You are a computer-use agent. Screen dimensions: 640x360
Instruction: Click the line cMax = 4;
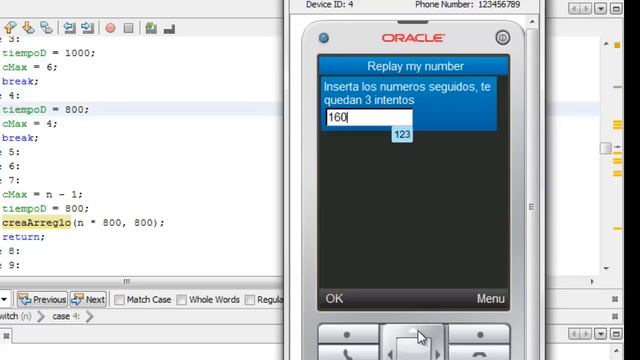(29, 124)
